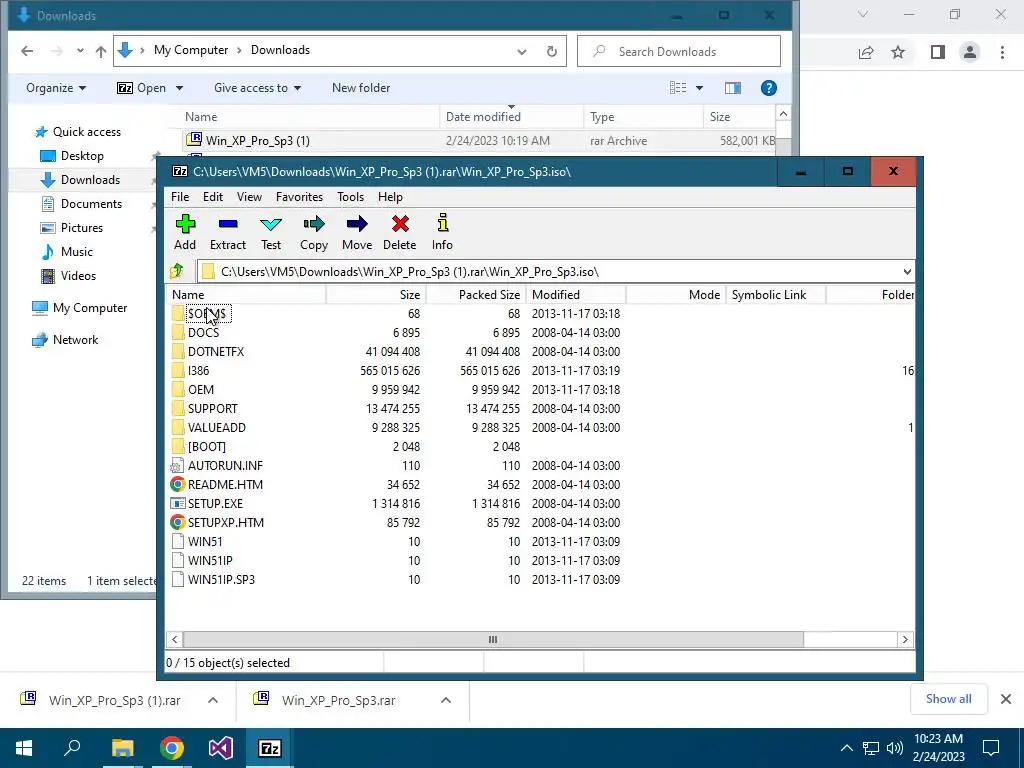
Task: Select the VALUEADD folder row
Action: [539, 428]
